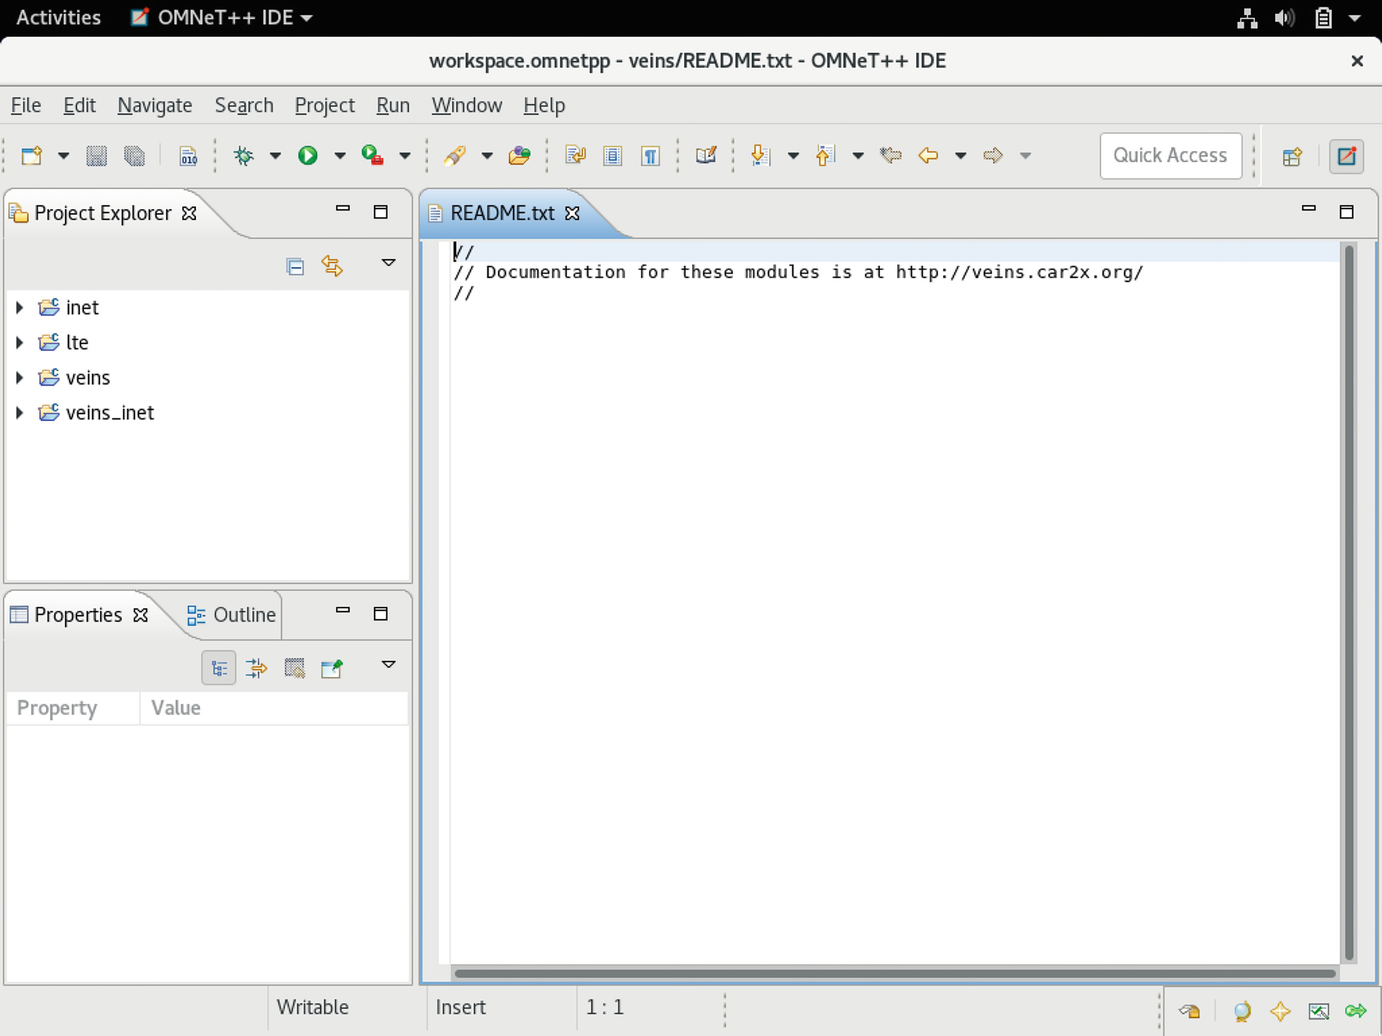This screenshot has height=1036, width=1382.
Task: Click the Save All icon
Action: tap(134, 155)
